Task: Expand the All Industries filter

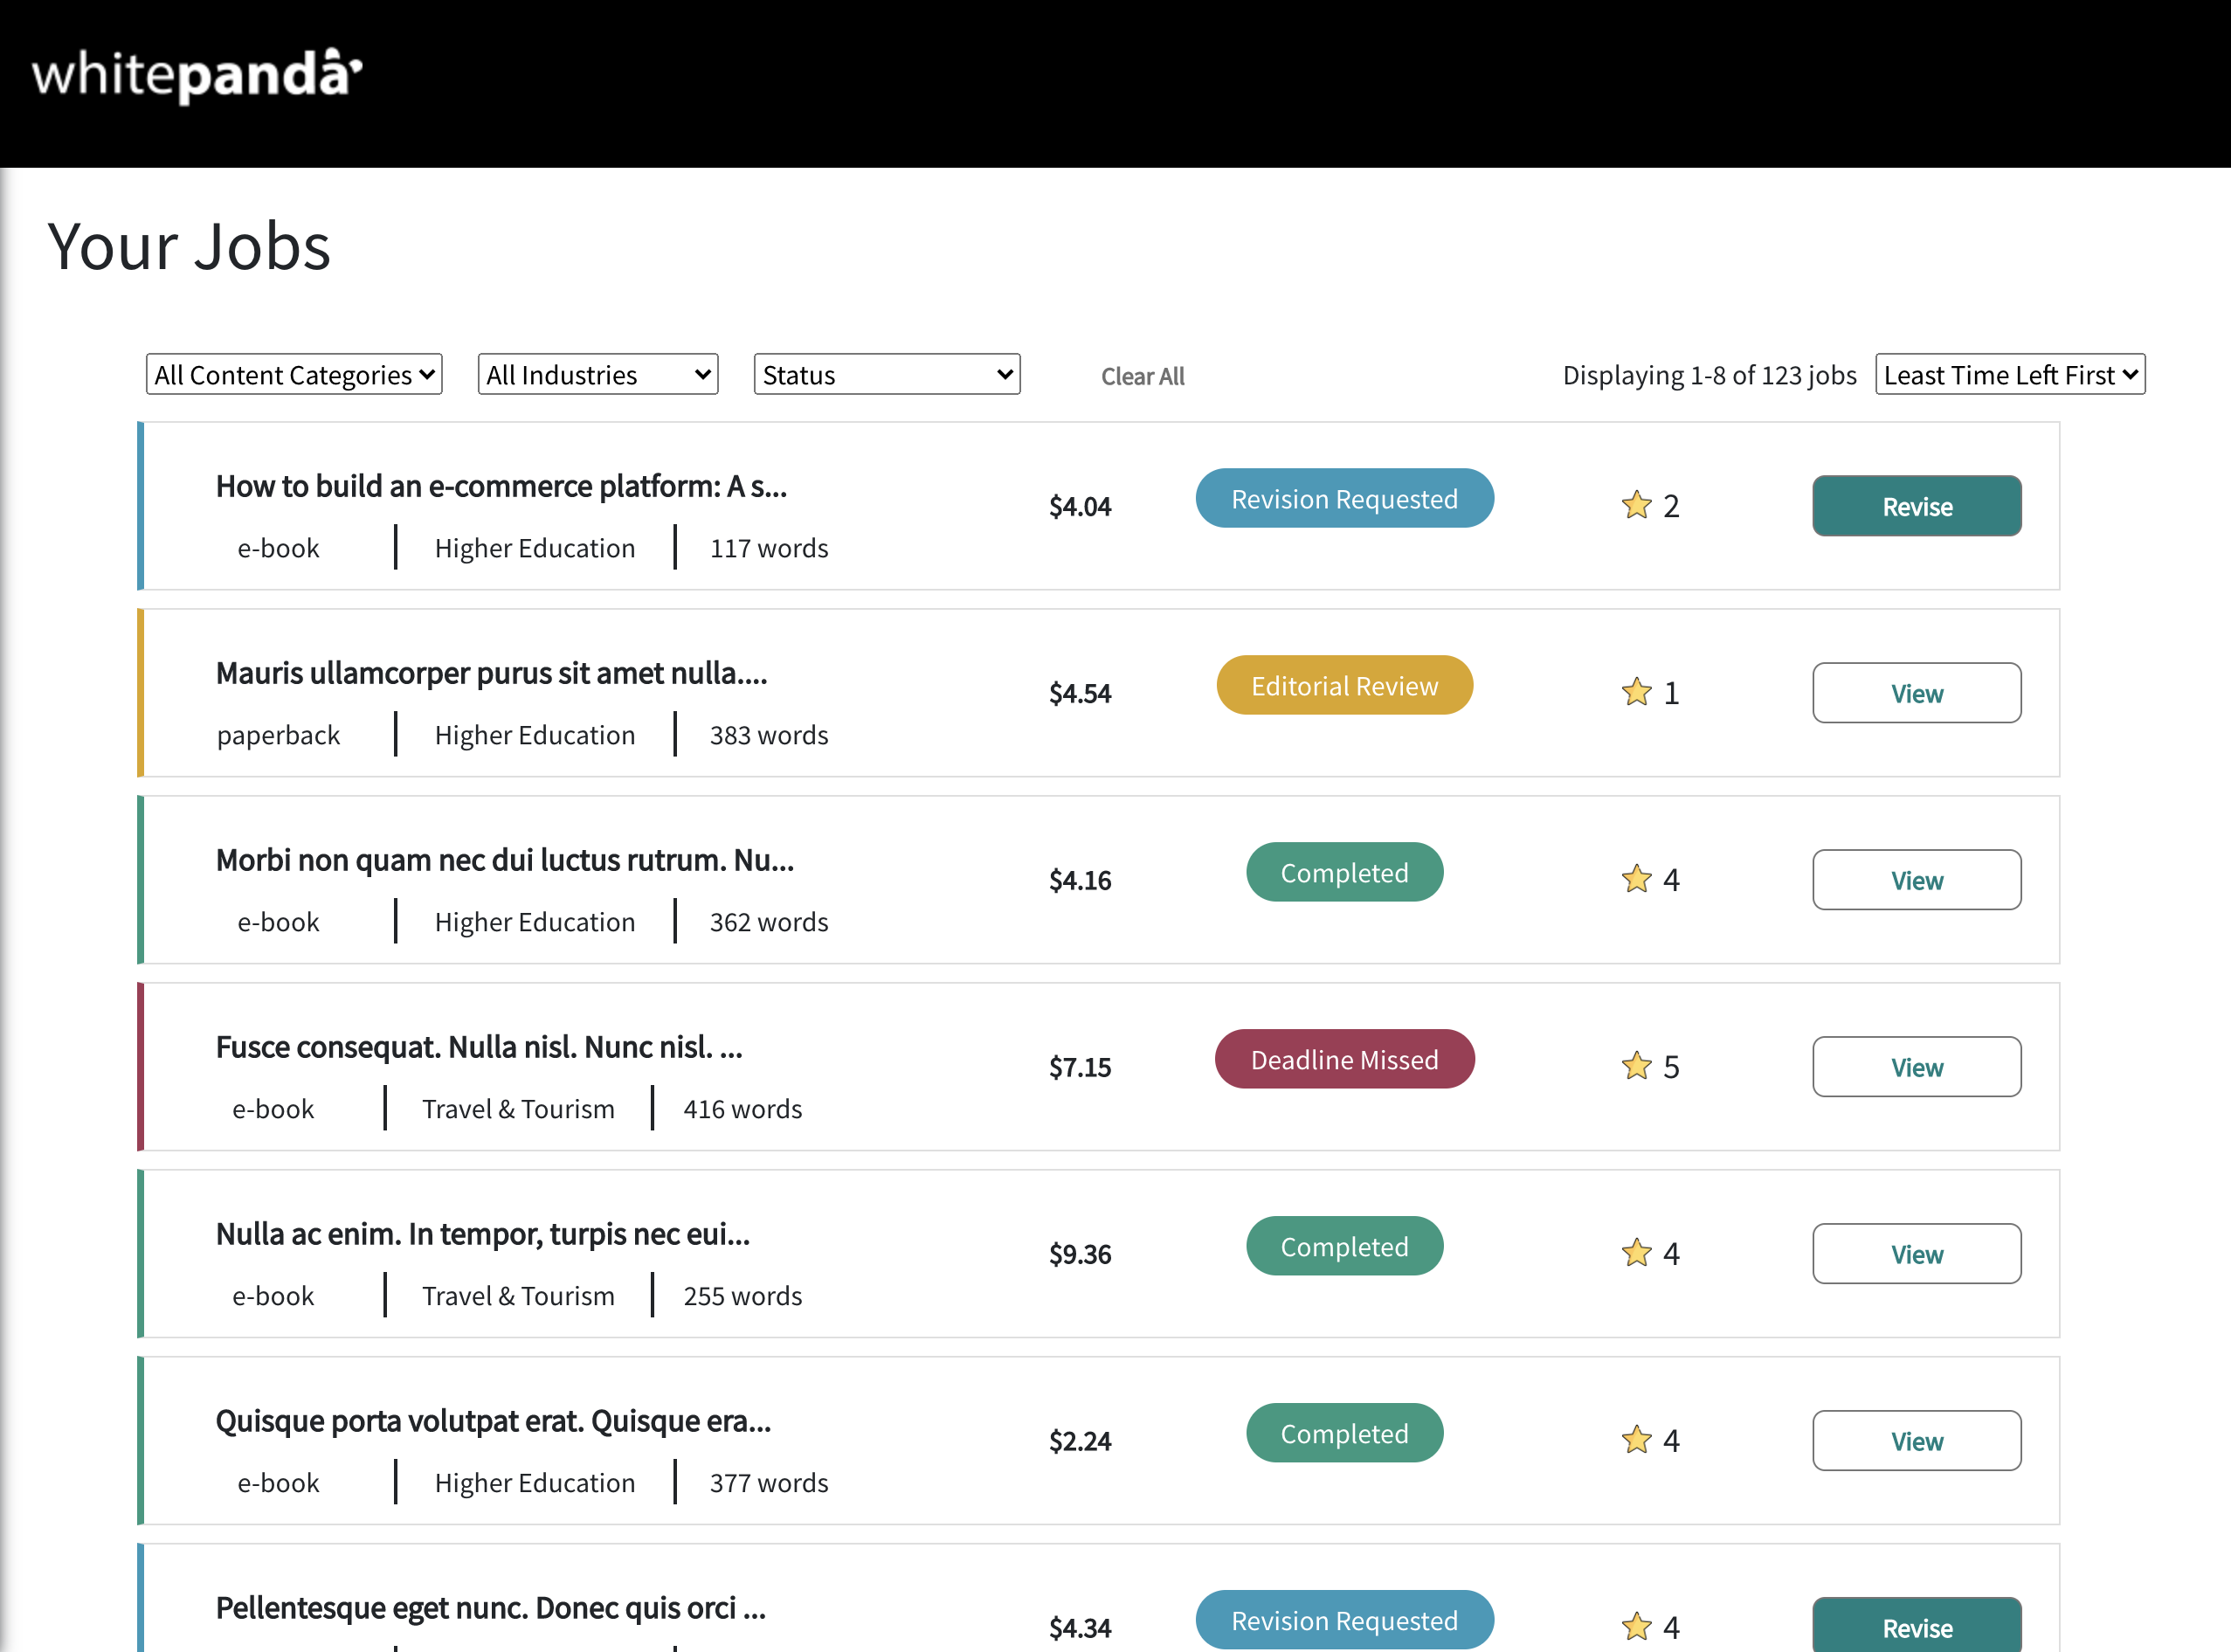Action: click(x=598, y=375)
